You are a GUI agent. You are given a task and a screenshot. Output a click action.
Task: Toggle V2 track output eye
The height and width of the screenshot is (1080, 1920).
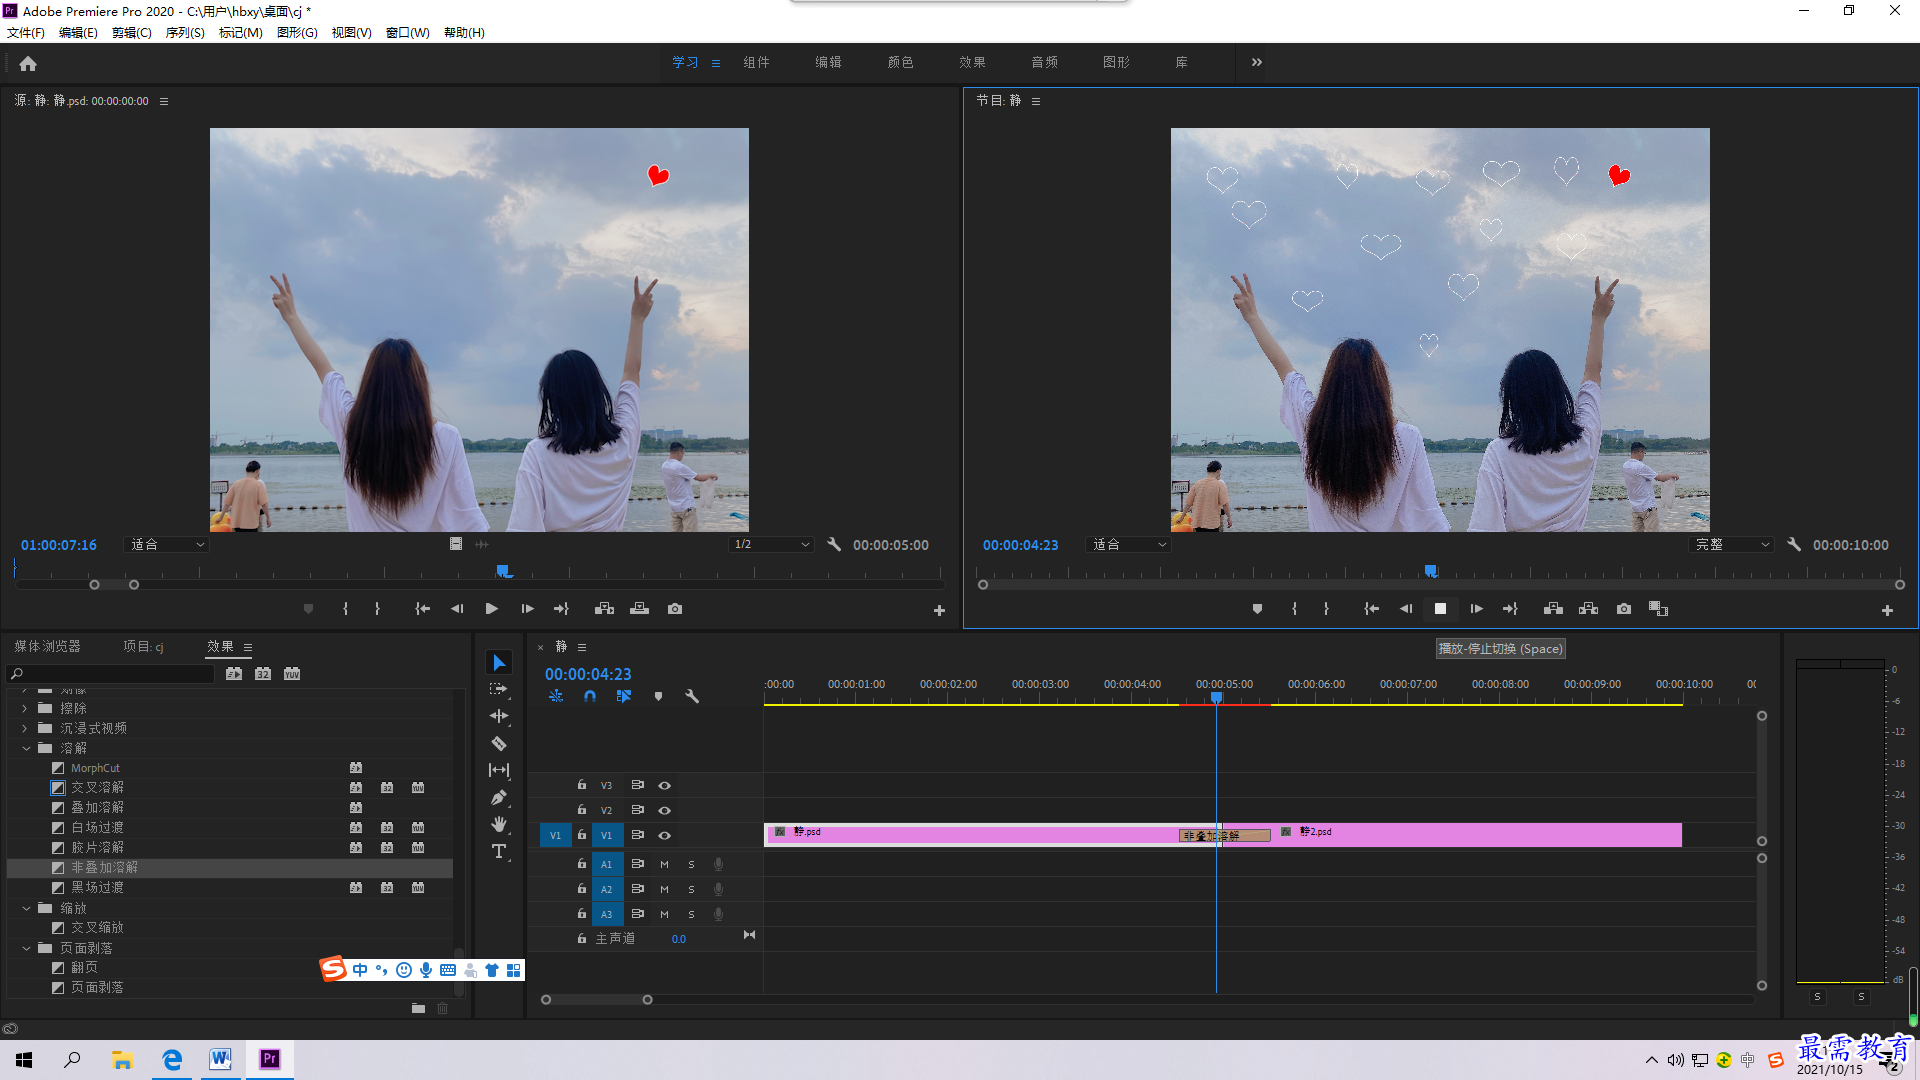(x=664, y=811)
